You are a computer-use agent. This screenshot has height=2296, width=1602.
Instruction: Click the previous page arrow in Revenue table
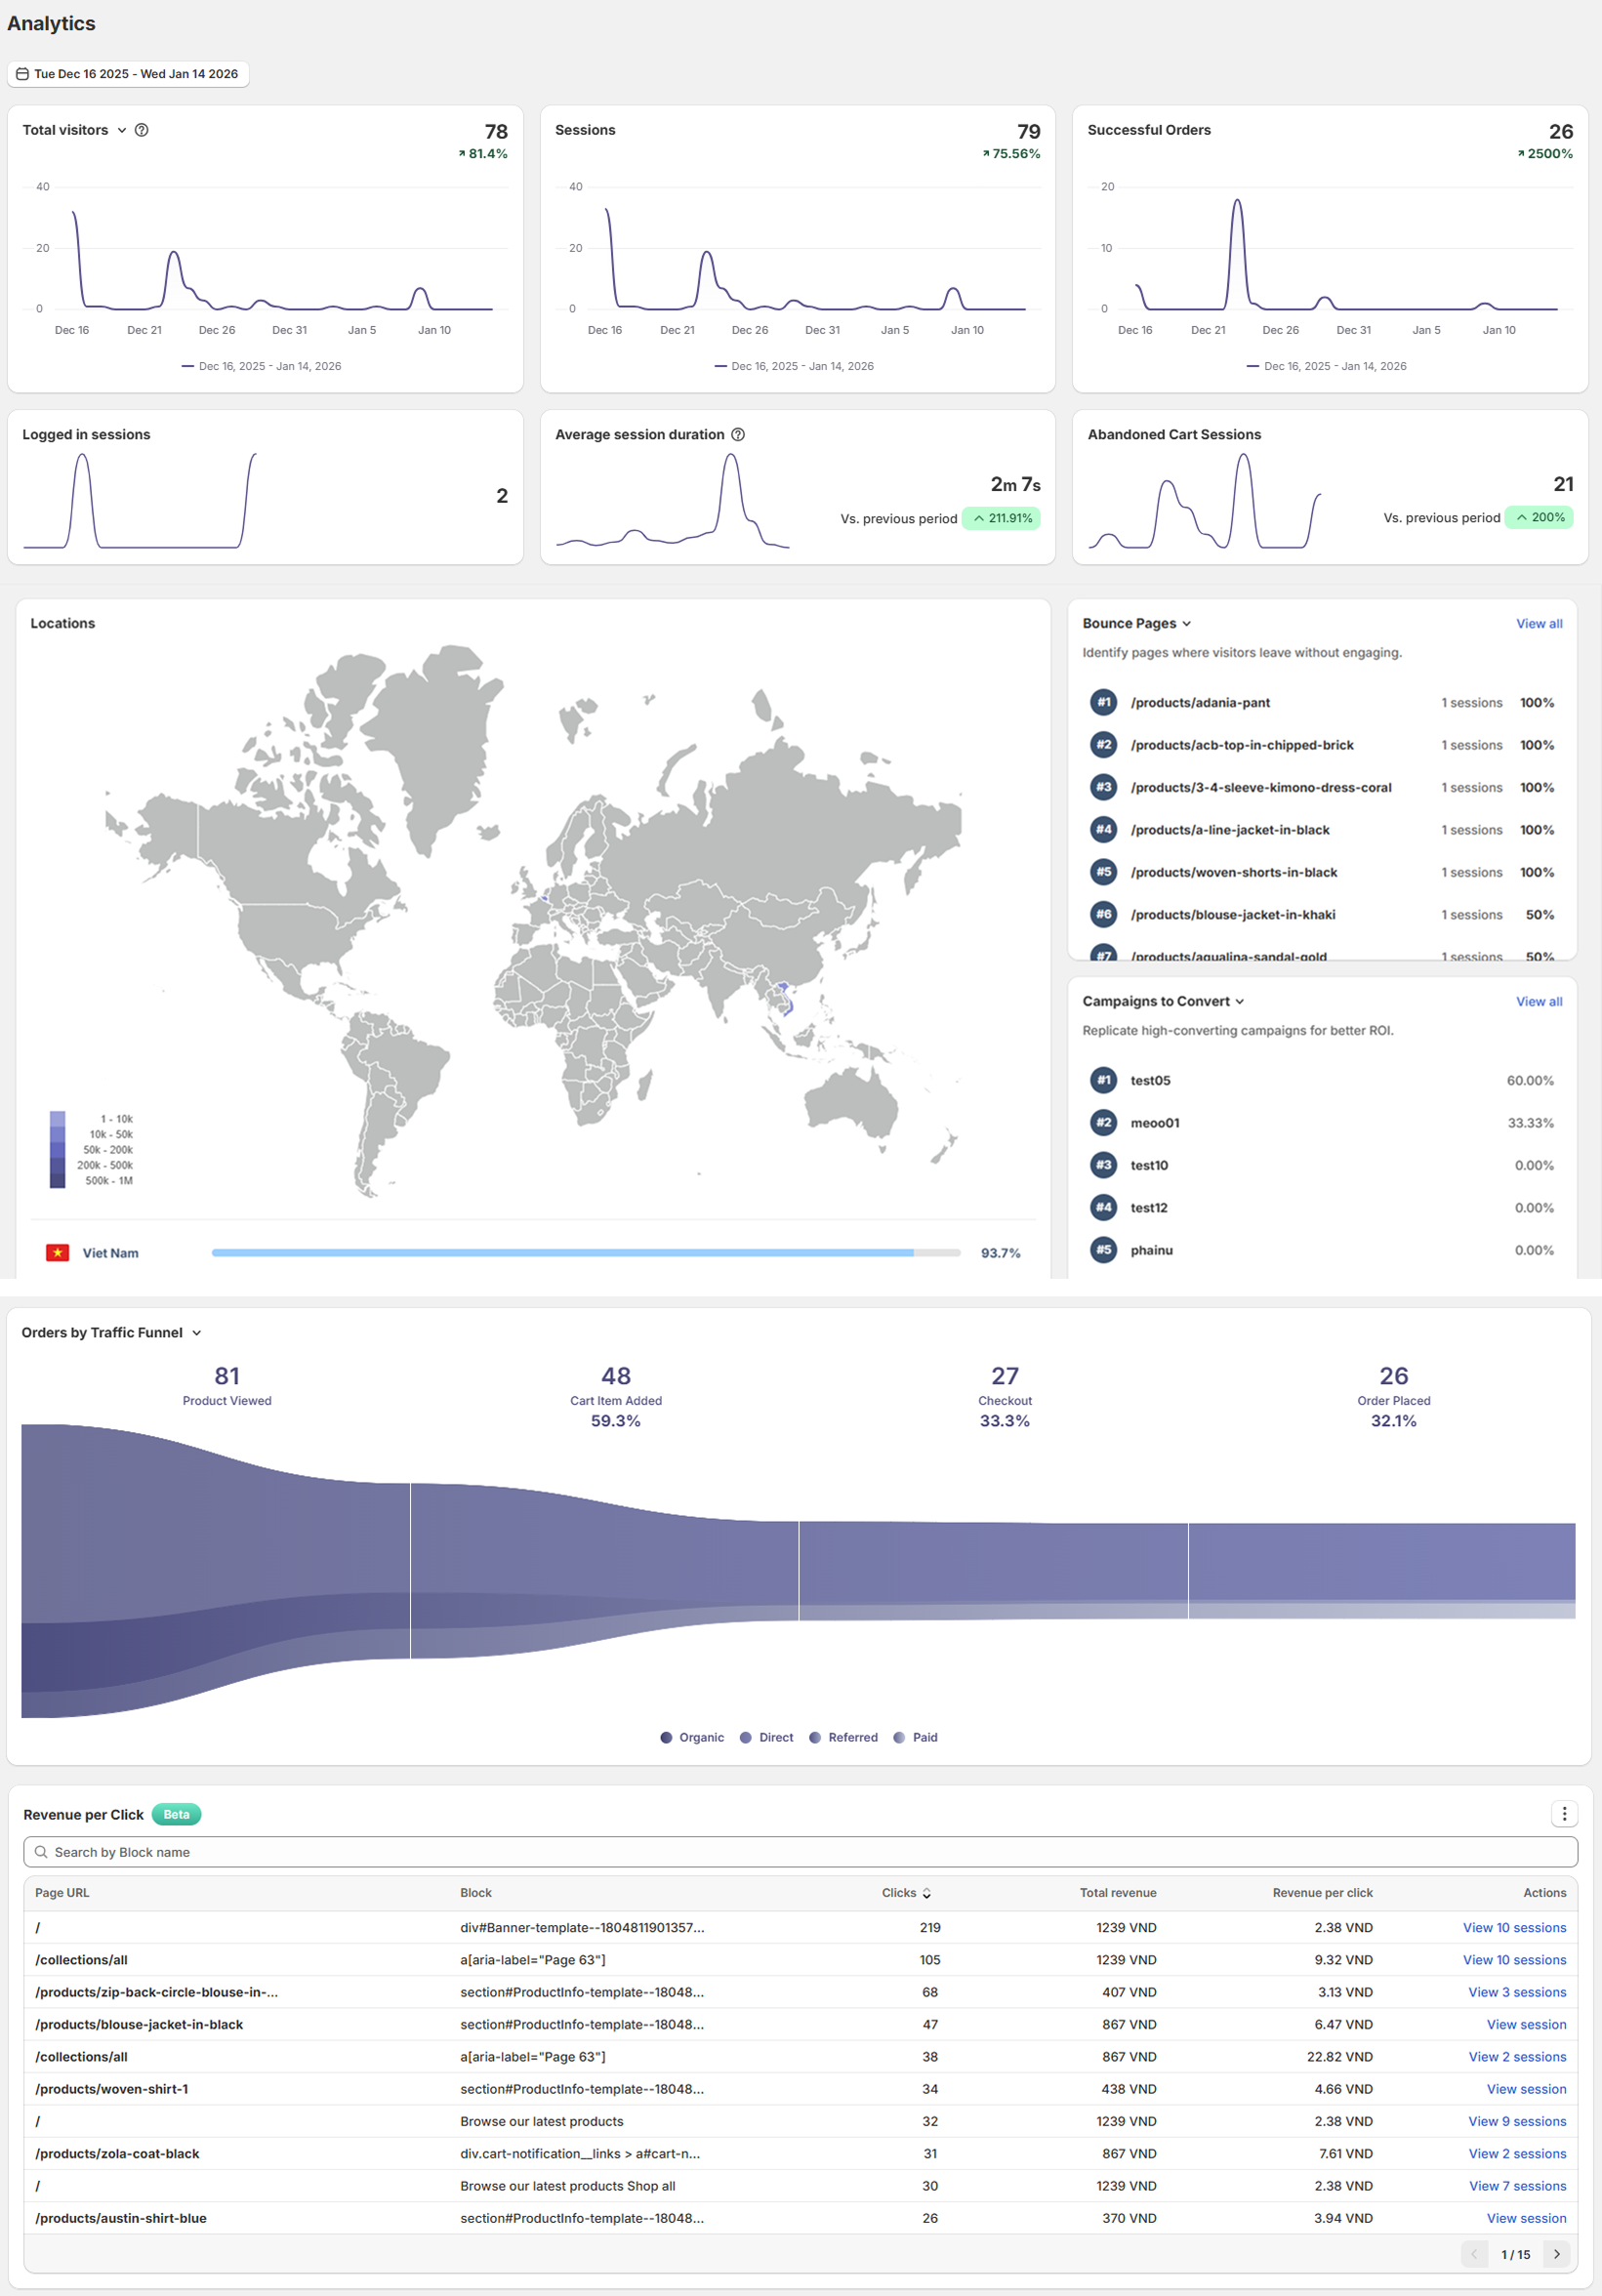tap(1475, 2254)
